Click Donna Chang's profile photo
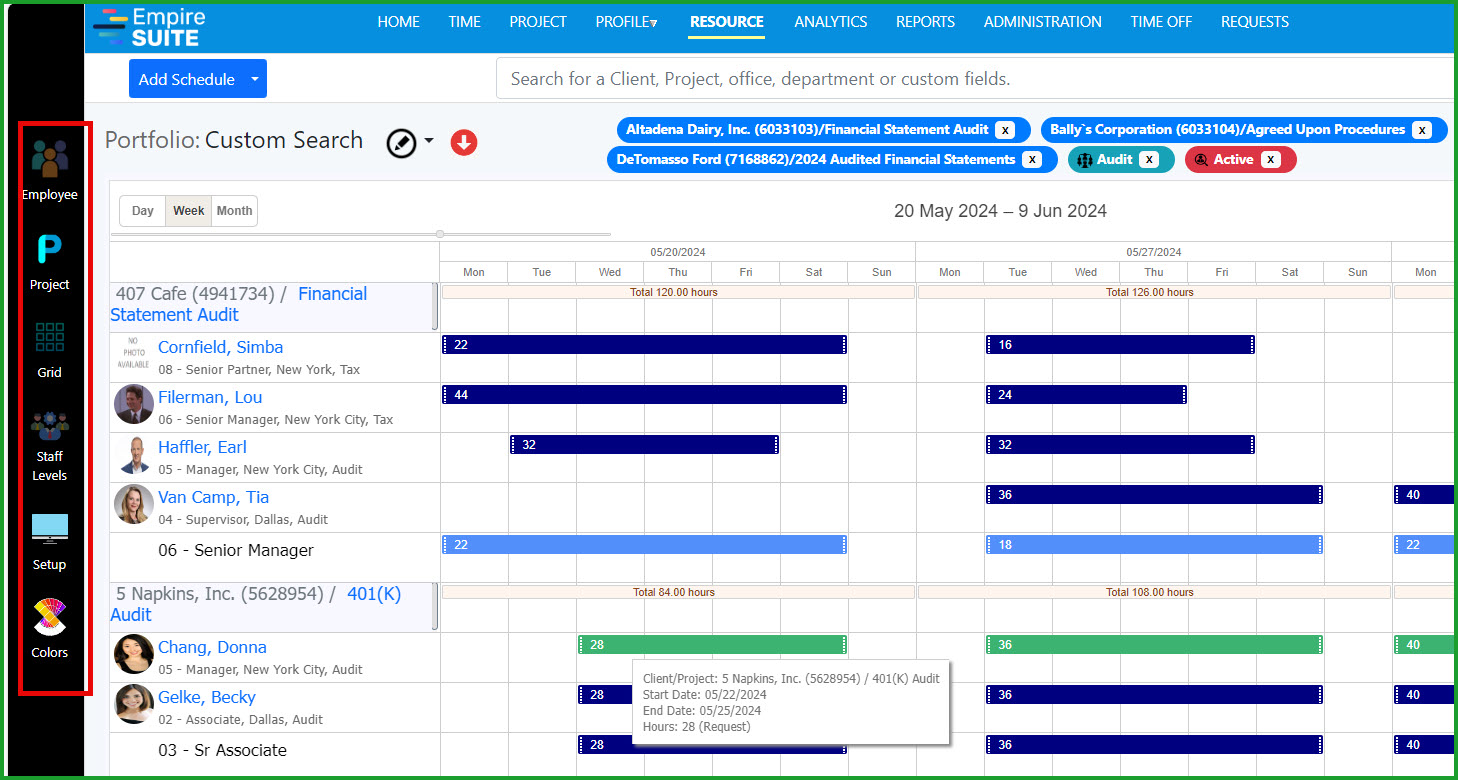The width and height of the screenshot is (1458, 780). pos(134,655)
